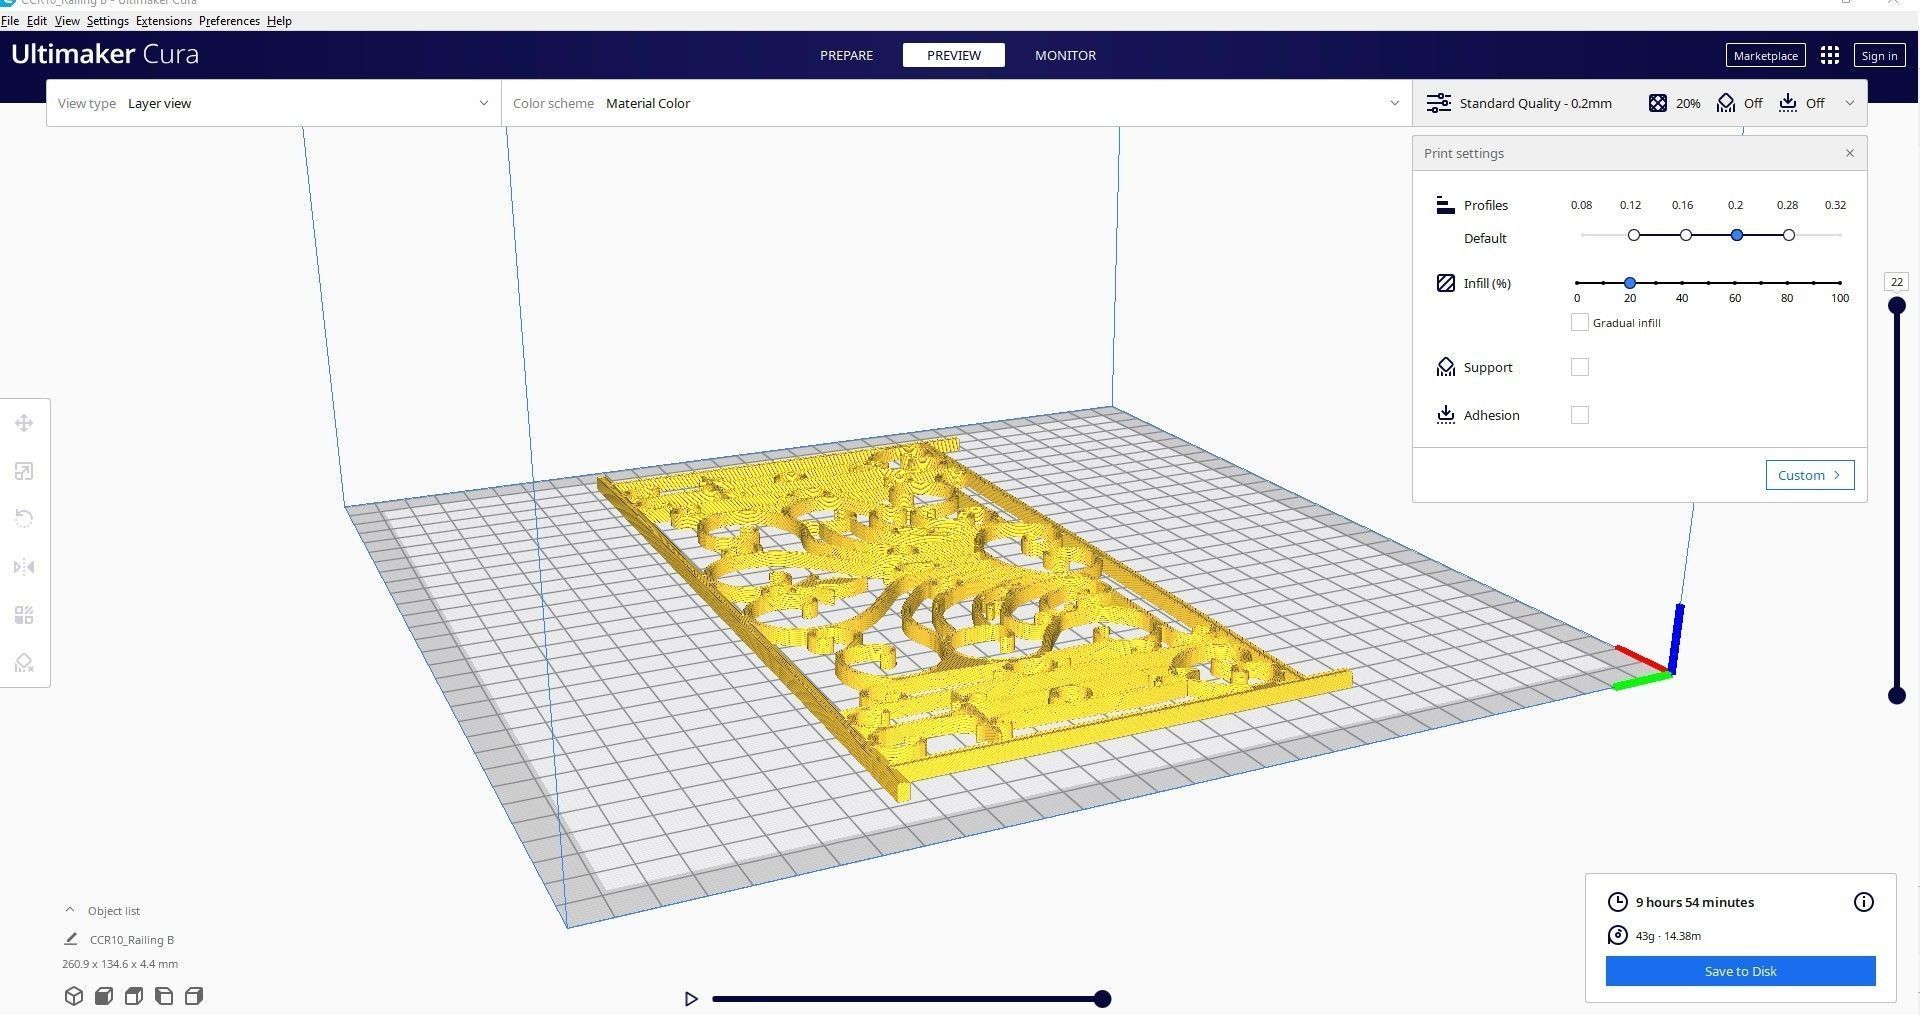Viewport: 1920px width, 1015px height.
Task: Open the Extensions menu
Action: pyautogui.click(x=164, y=20)
